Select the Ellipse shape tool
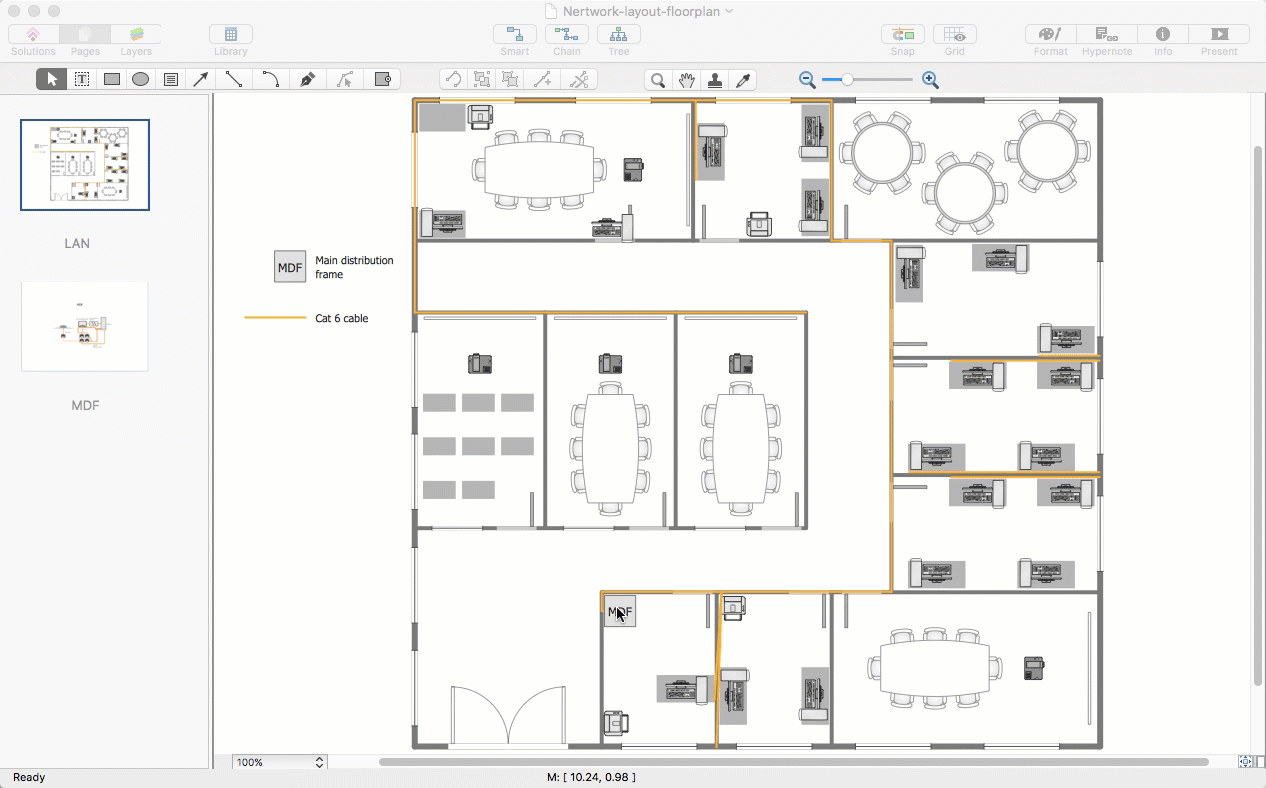The width and height of the screenshot is (1266, 788). coord(141,80)
